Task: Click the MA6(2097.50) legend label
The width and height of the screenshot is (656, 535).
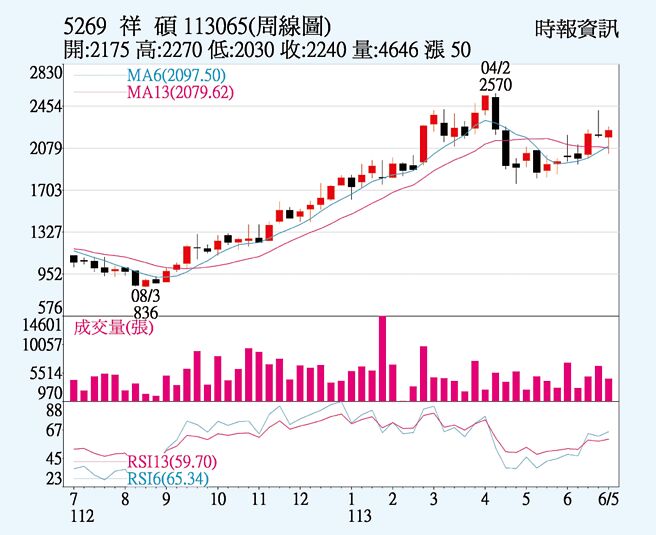Action: [x=175, y=76]
